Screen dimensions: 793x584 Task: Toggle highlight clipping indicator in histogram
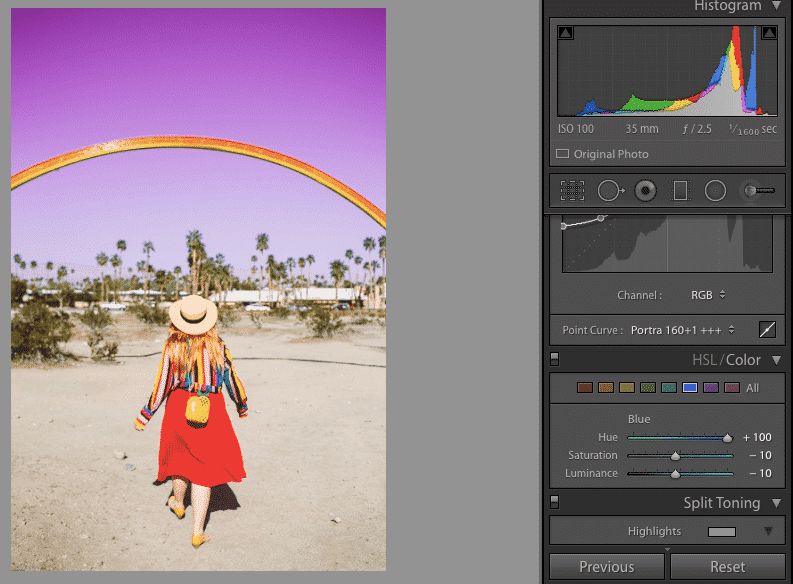[x=769, y=33]
